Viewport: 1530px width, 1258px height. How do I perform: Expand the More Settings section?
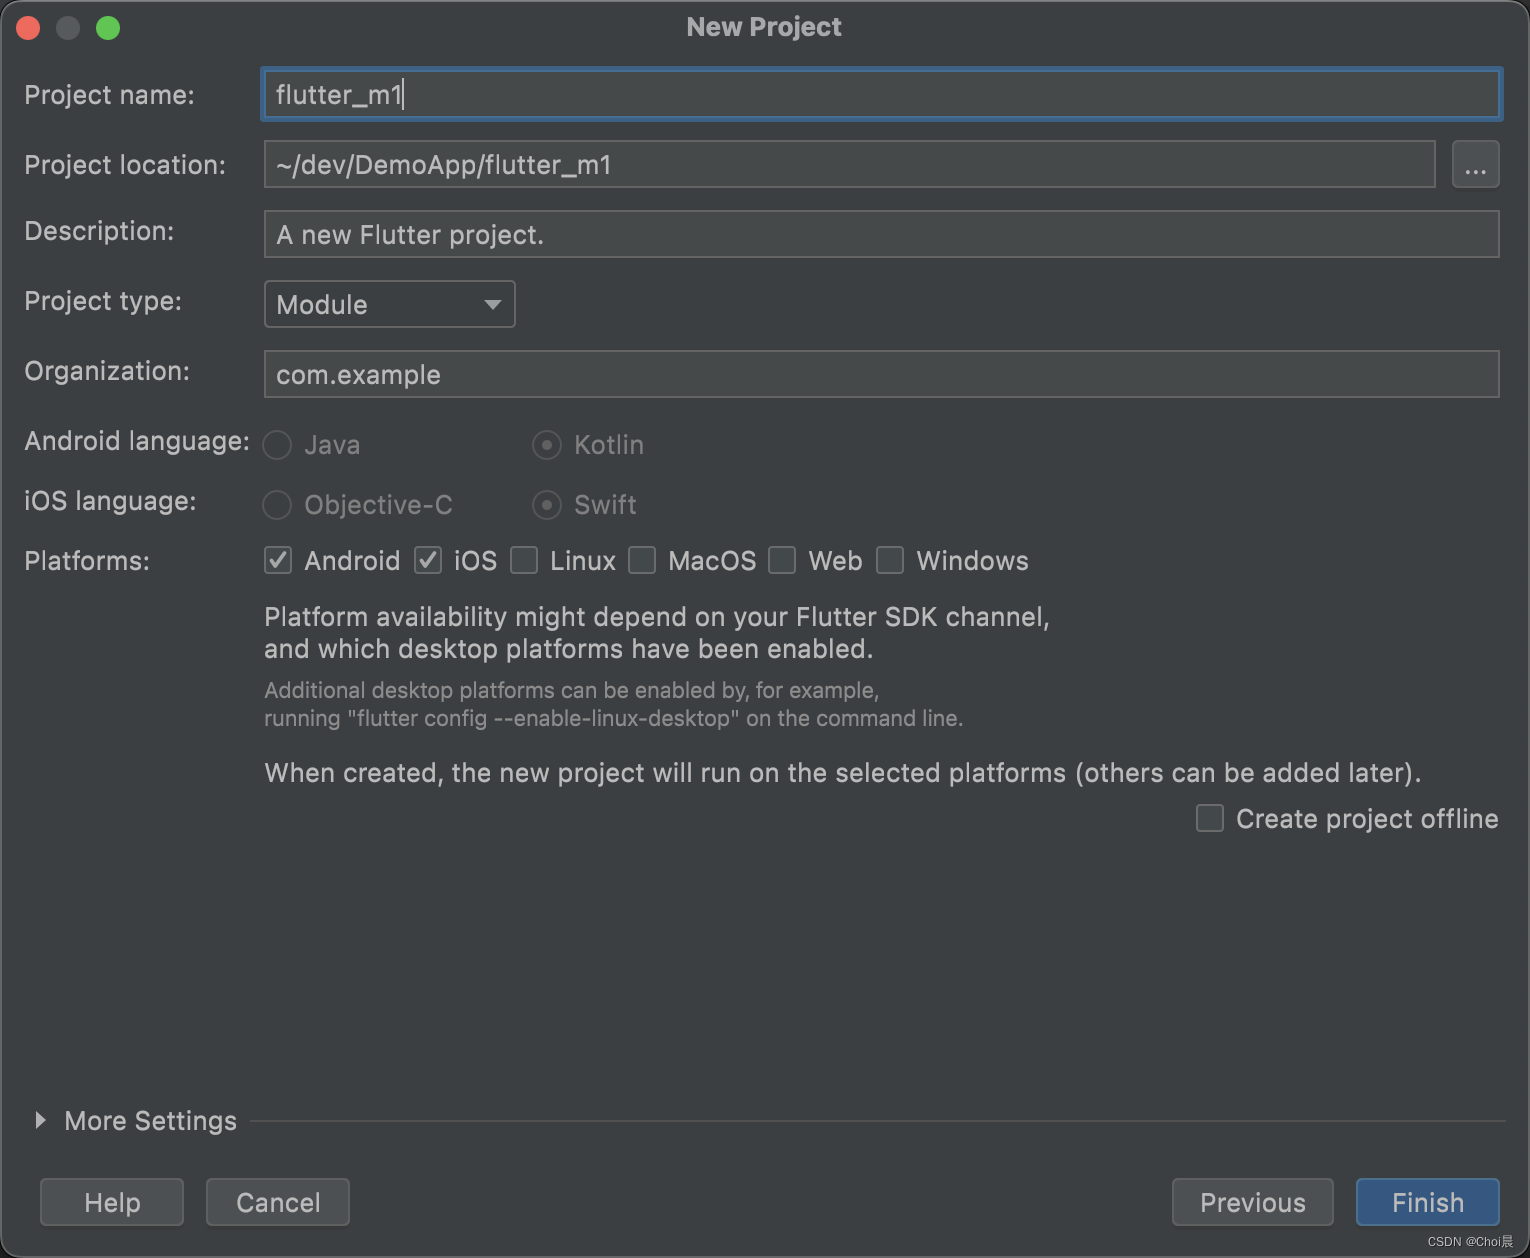pyautogui.click(x=41, y=1121)
